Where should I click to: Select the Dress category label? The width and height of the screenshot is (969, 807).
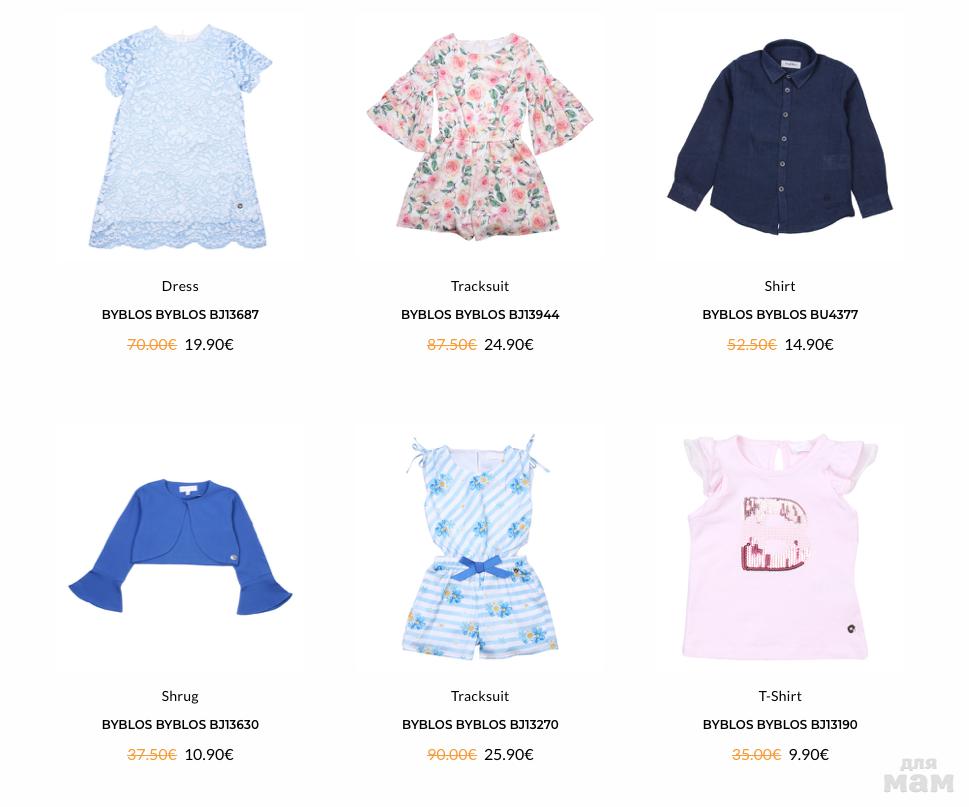[180, 286]
